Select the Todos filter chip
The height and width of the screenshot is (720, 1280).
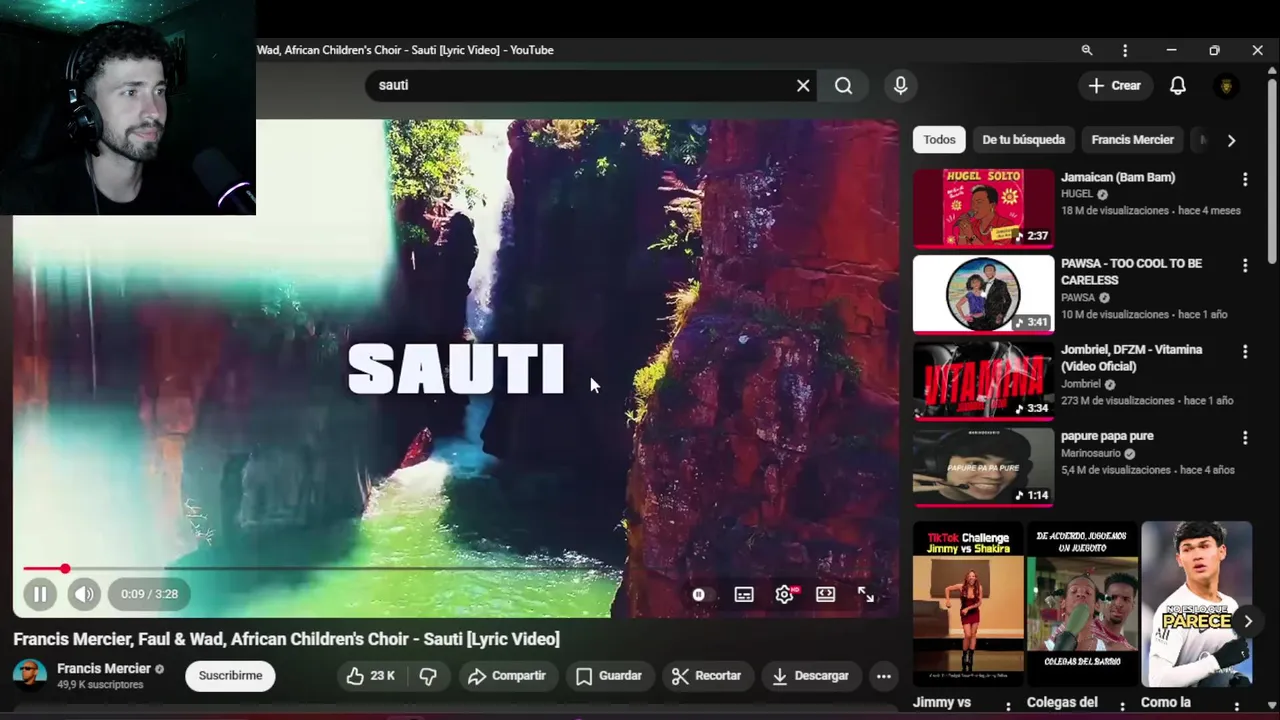point(939,140)
